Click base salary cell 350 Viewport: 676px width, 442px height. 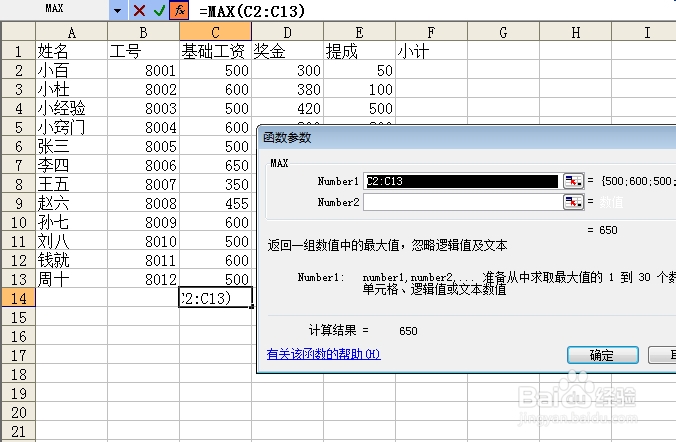click(x=216, y=184)
